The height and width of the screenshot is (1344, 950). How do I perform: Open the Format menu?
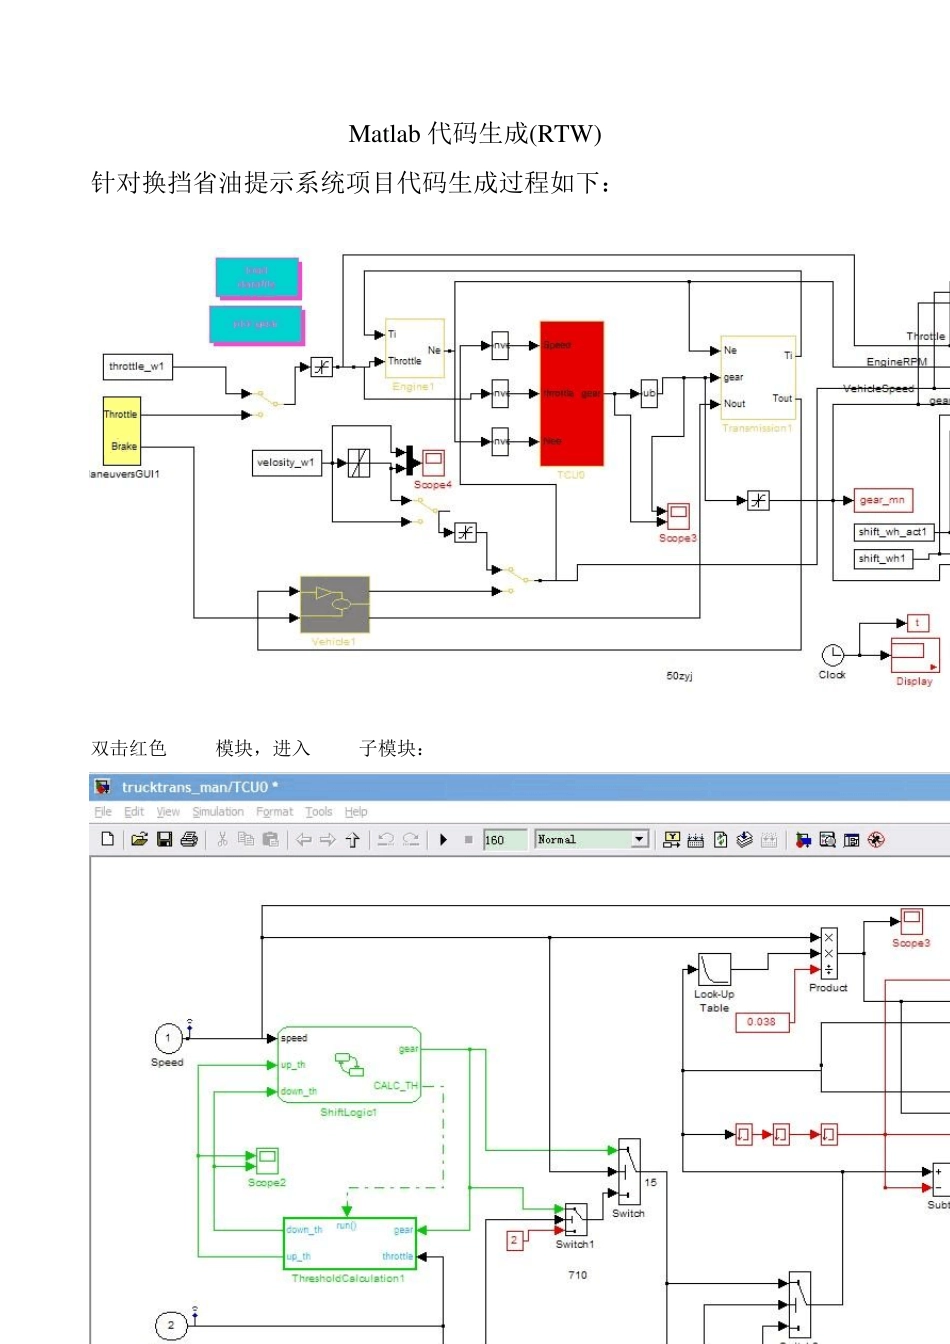pos(274,812)
